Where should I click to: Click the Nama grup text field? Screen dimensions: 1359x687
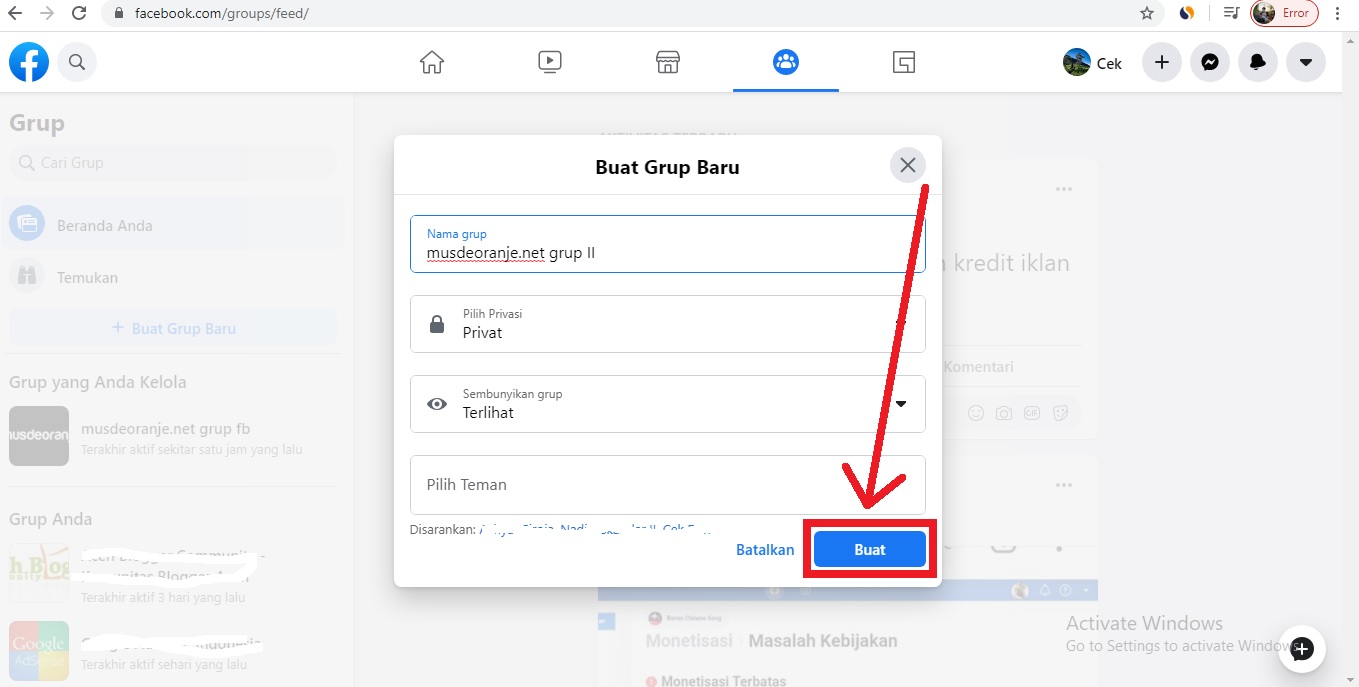(667, 245)
